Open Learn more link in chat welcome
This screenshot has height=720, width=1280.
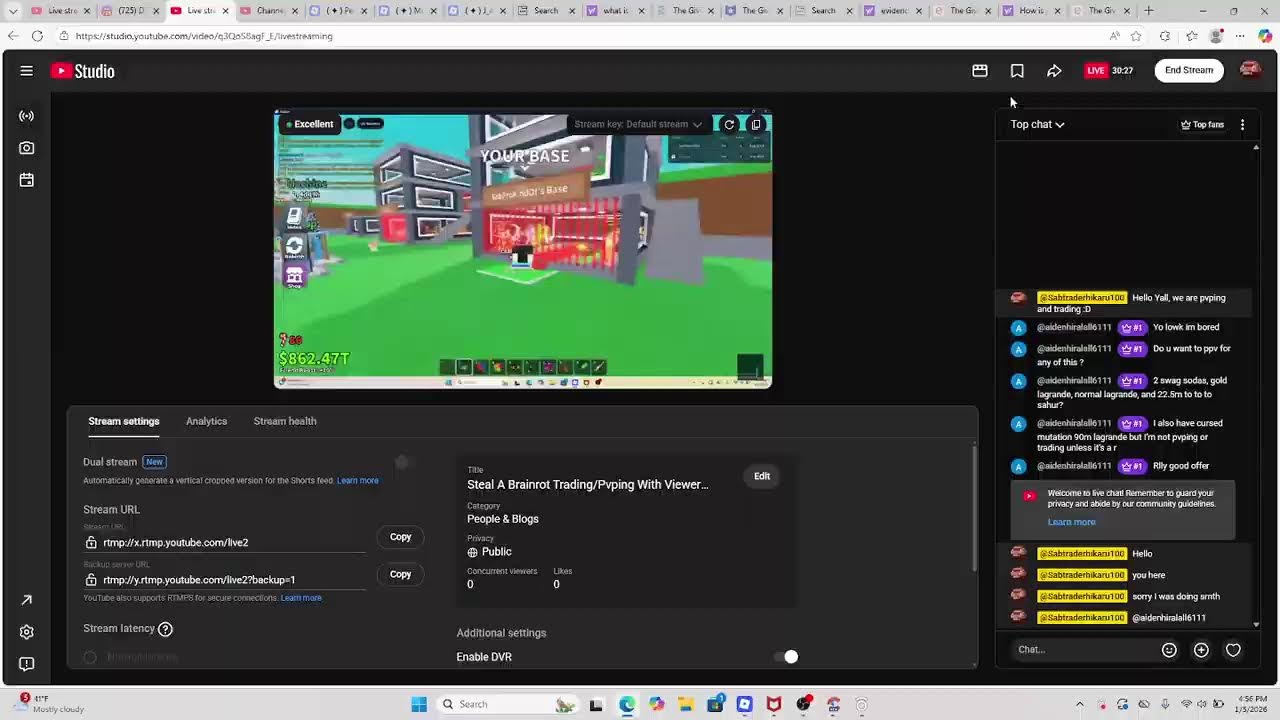coord(1071,522)
